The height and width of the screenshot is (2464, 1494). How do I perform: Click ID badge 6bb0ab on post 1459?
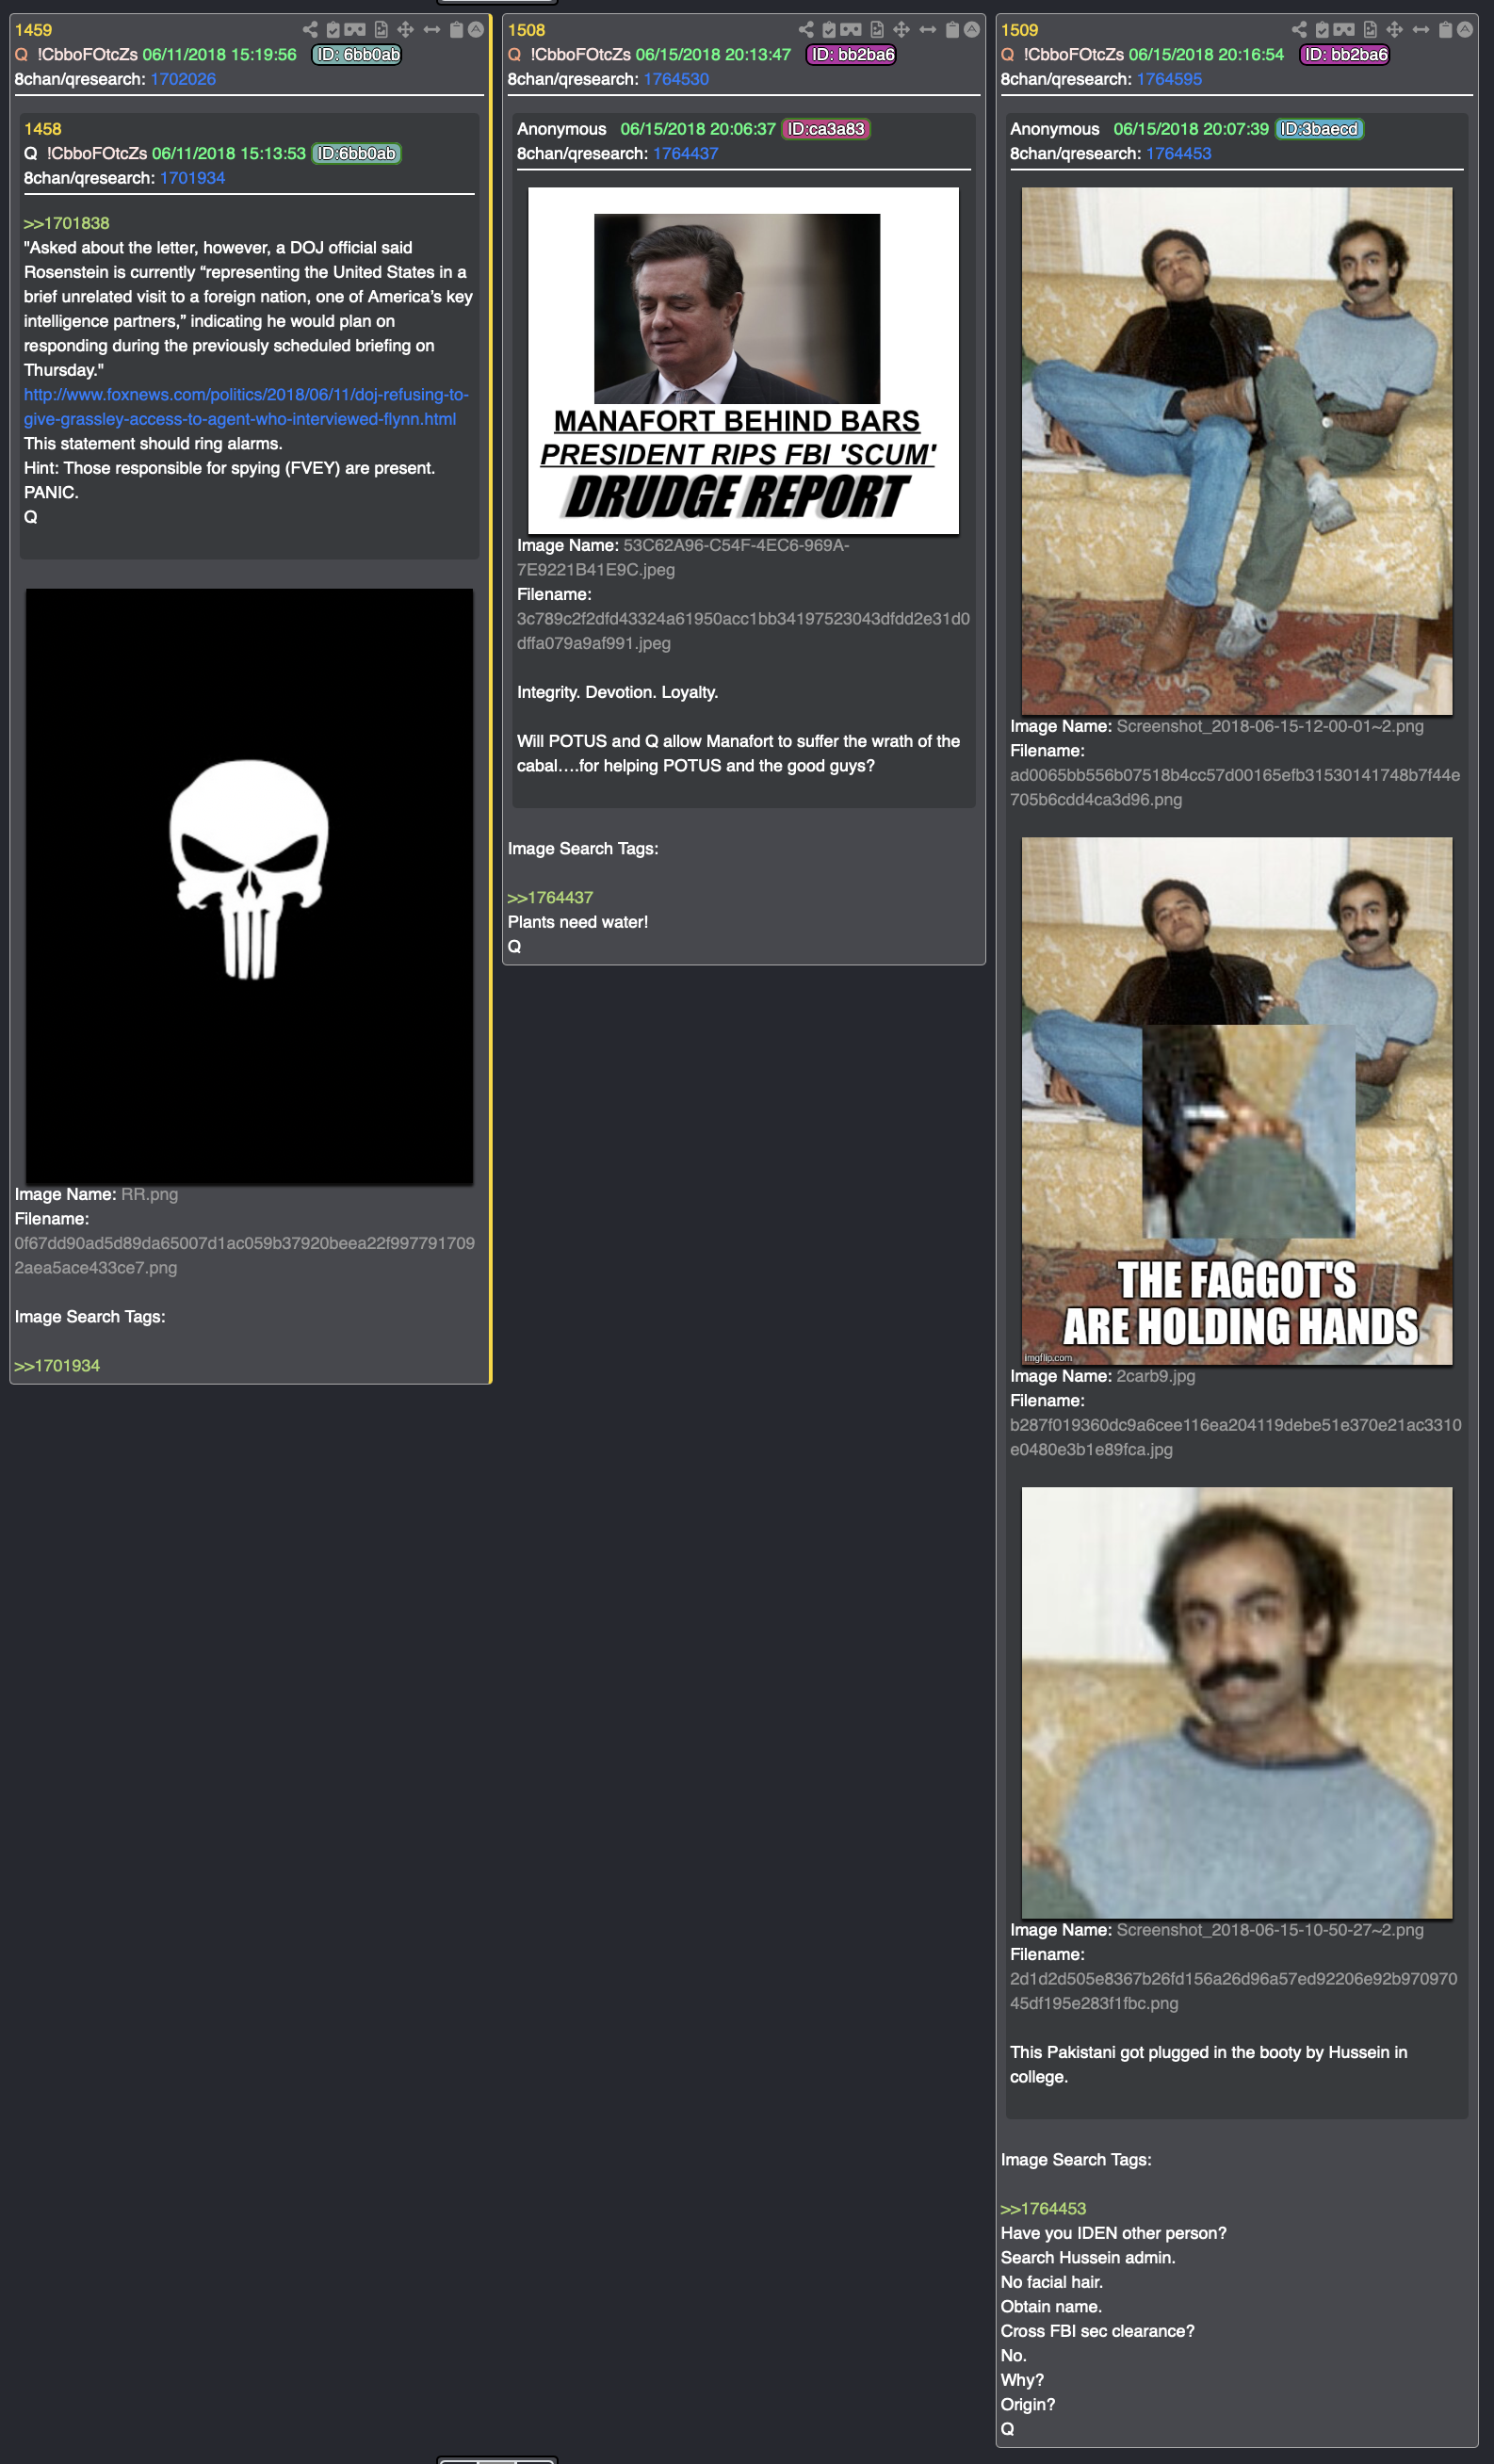pyautogui.click(x=357, y=55)
